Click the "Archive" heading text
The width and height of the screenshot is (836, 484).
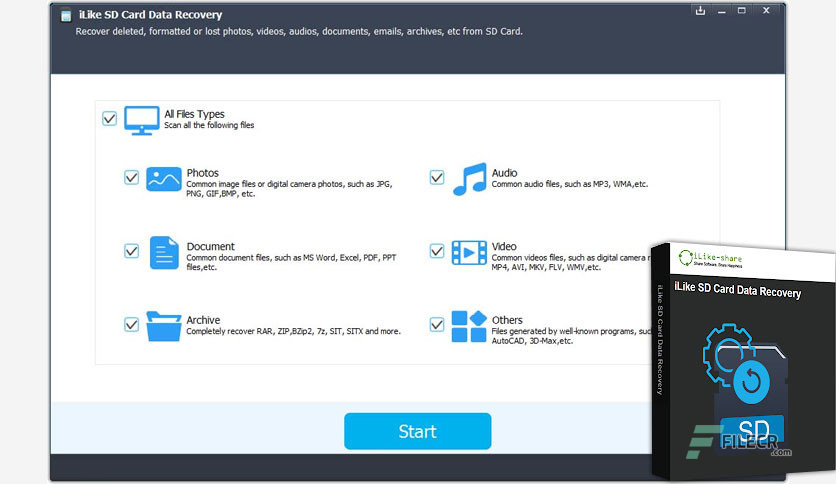(x=203, y=320)
